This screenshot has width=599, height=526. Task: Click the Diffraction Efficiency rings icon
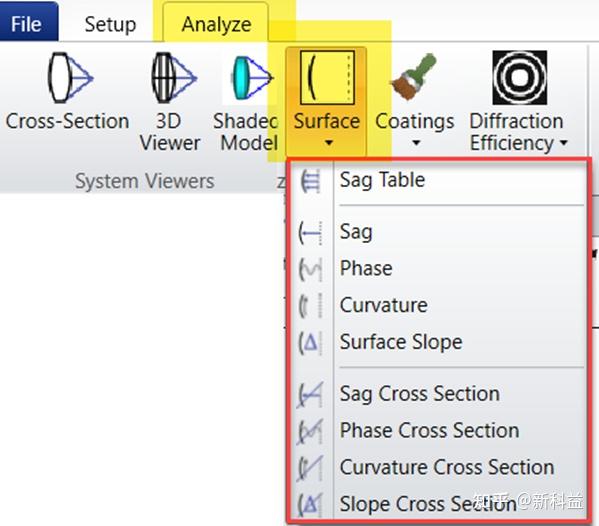click(520, 78)
